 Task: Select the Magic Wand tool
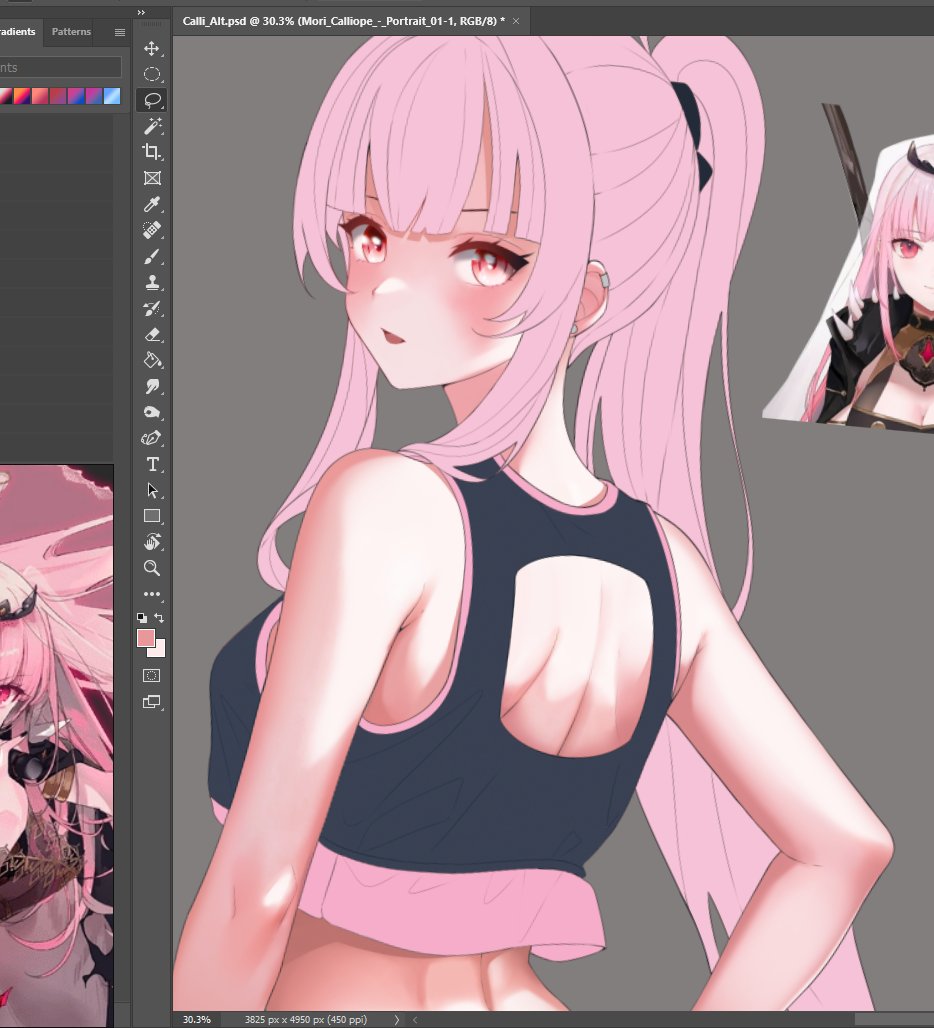point(151,126)
